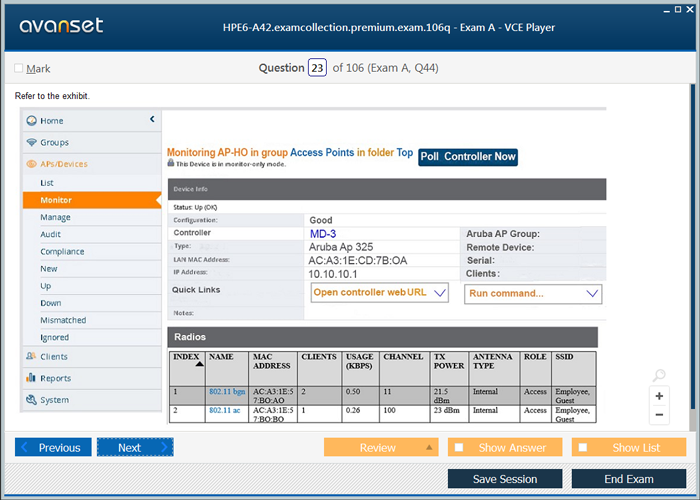Screen dimensions: 700x500
Task: Click the APs/Devices eye icon
Action: click(x=31, y=164)
